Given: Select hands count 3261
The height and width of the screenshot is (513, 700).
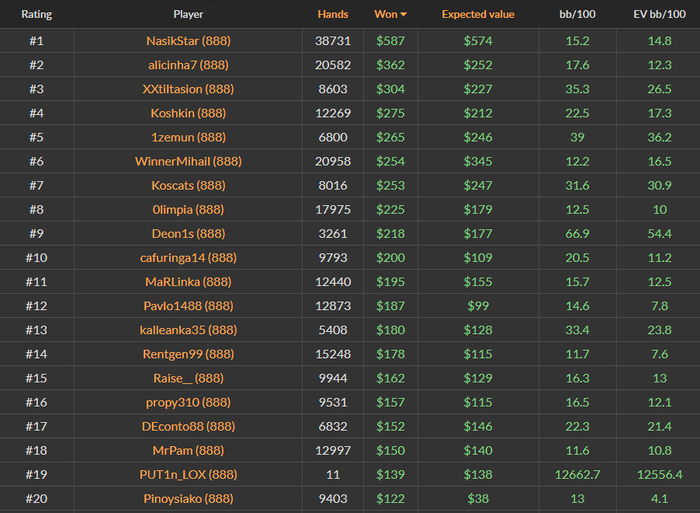Looking at the screenshot, I should pyautogui.click(x=333, y=234).
